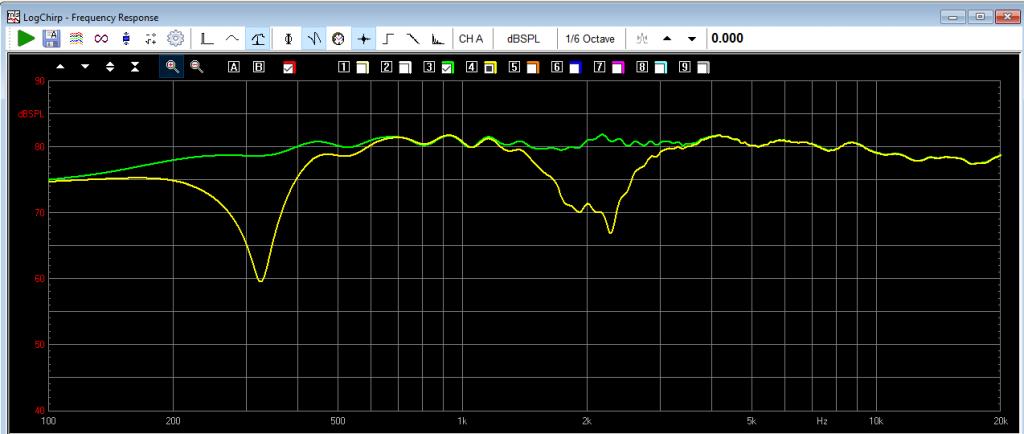Click the LogChirp window title icon
This screenshot has height=434, width=1024.
(12, 17)
